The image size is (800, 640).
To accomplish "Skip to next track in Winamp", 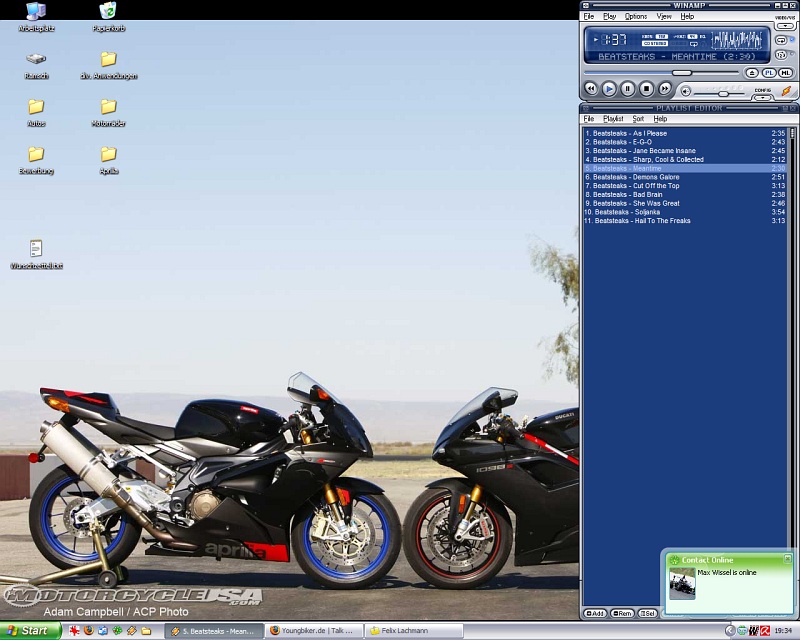I will pyautogui.click(x=664, y=89).
